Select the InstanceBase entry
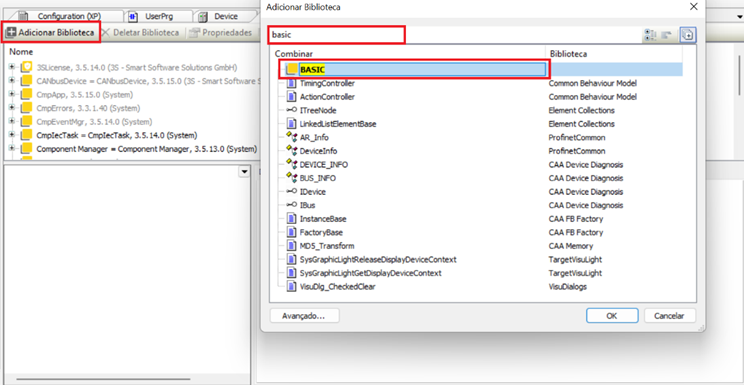Screen dimensions: 744x385 (x=323, y=219)
